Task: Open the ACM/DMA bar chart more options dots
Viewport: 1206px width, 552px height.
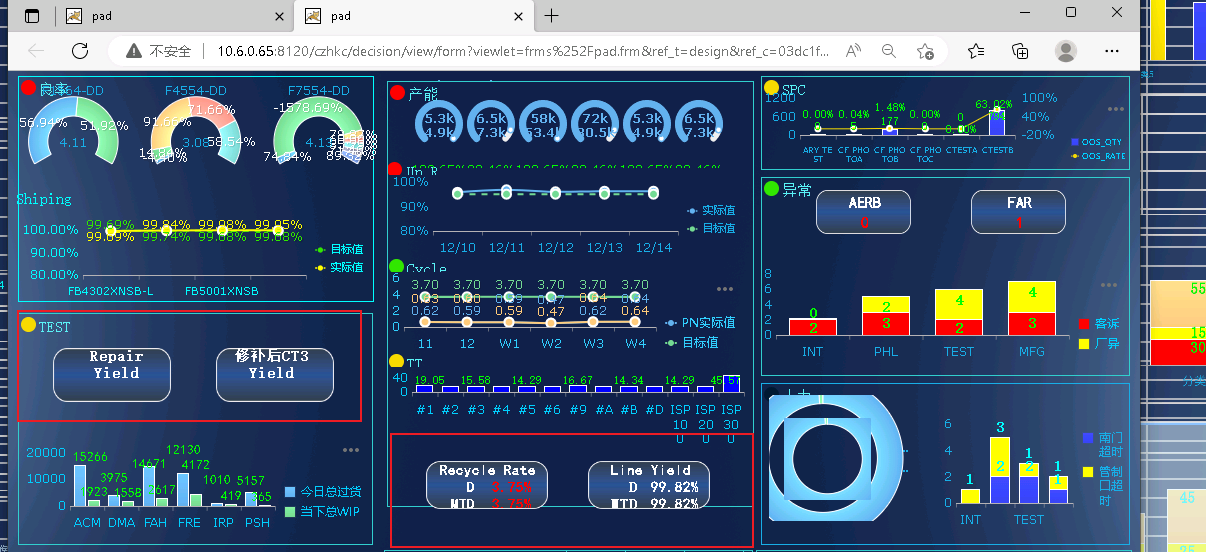Action: (x=351, y=450)
